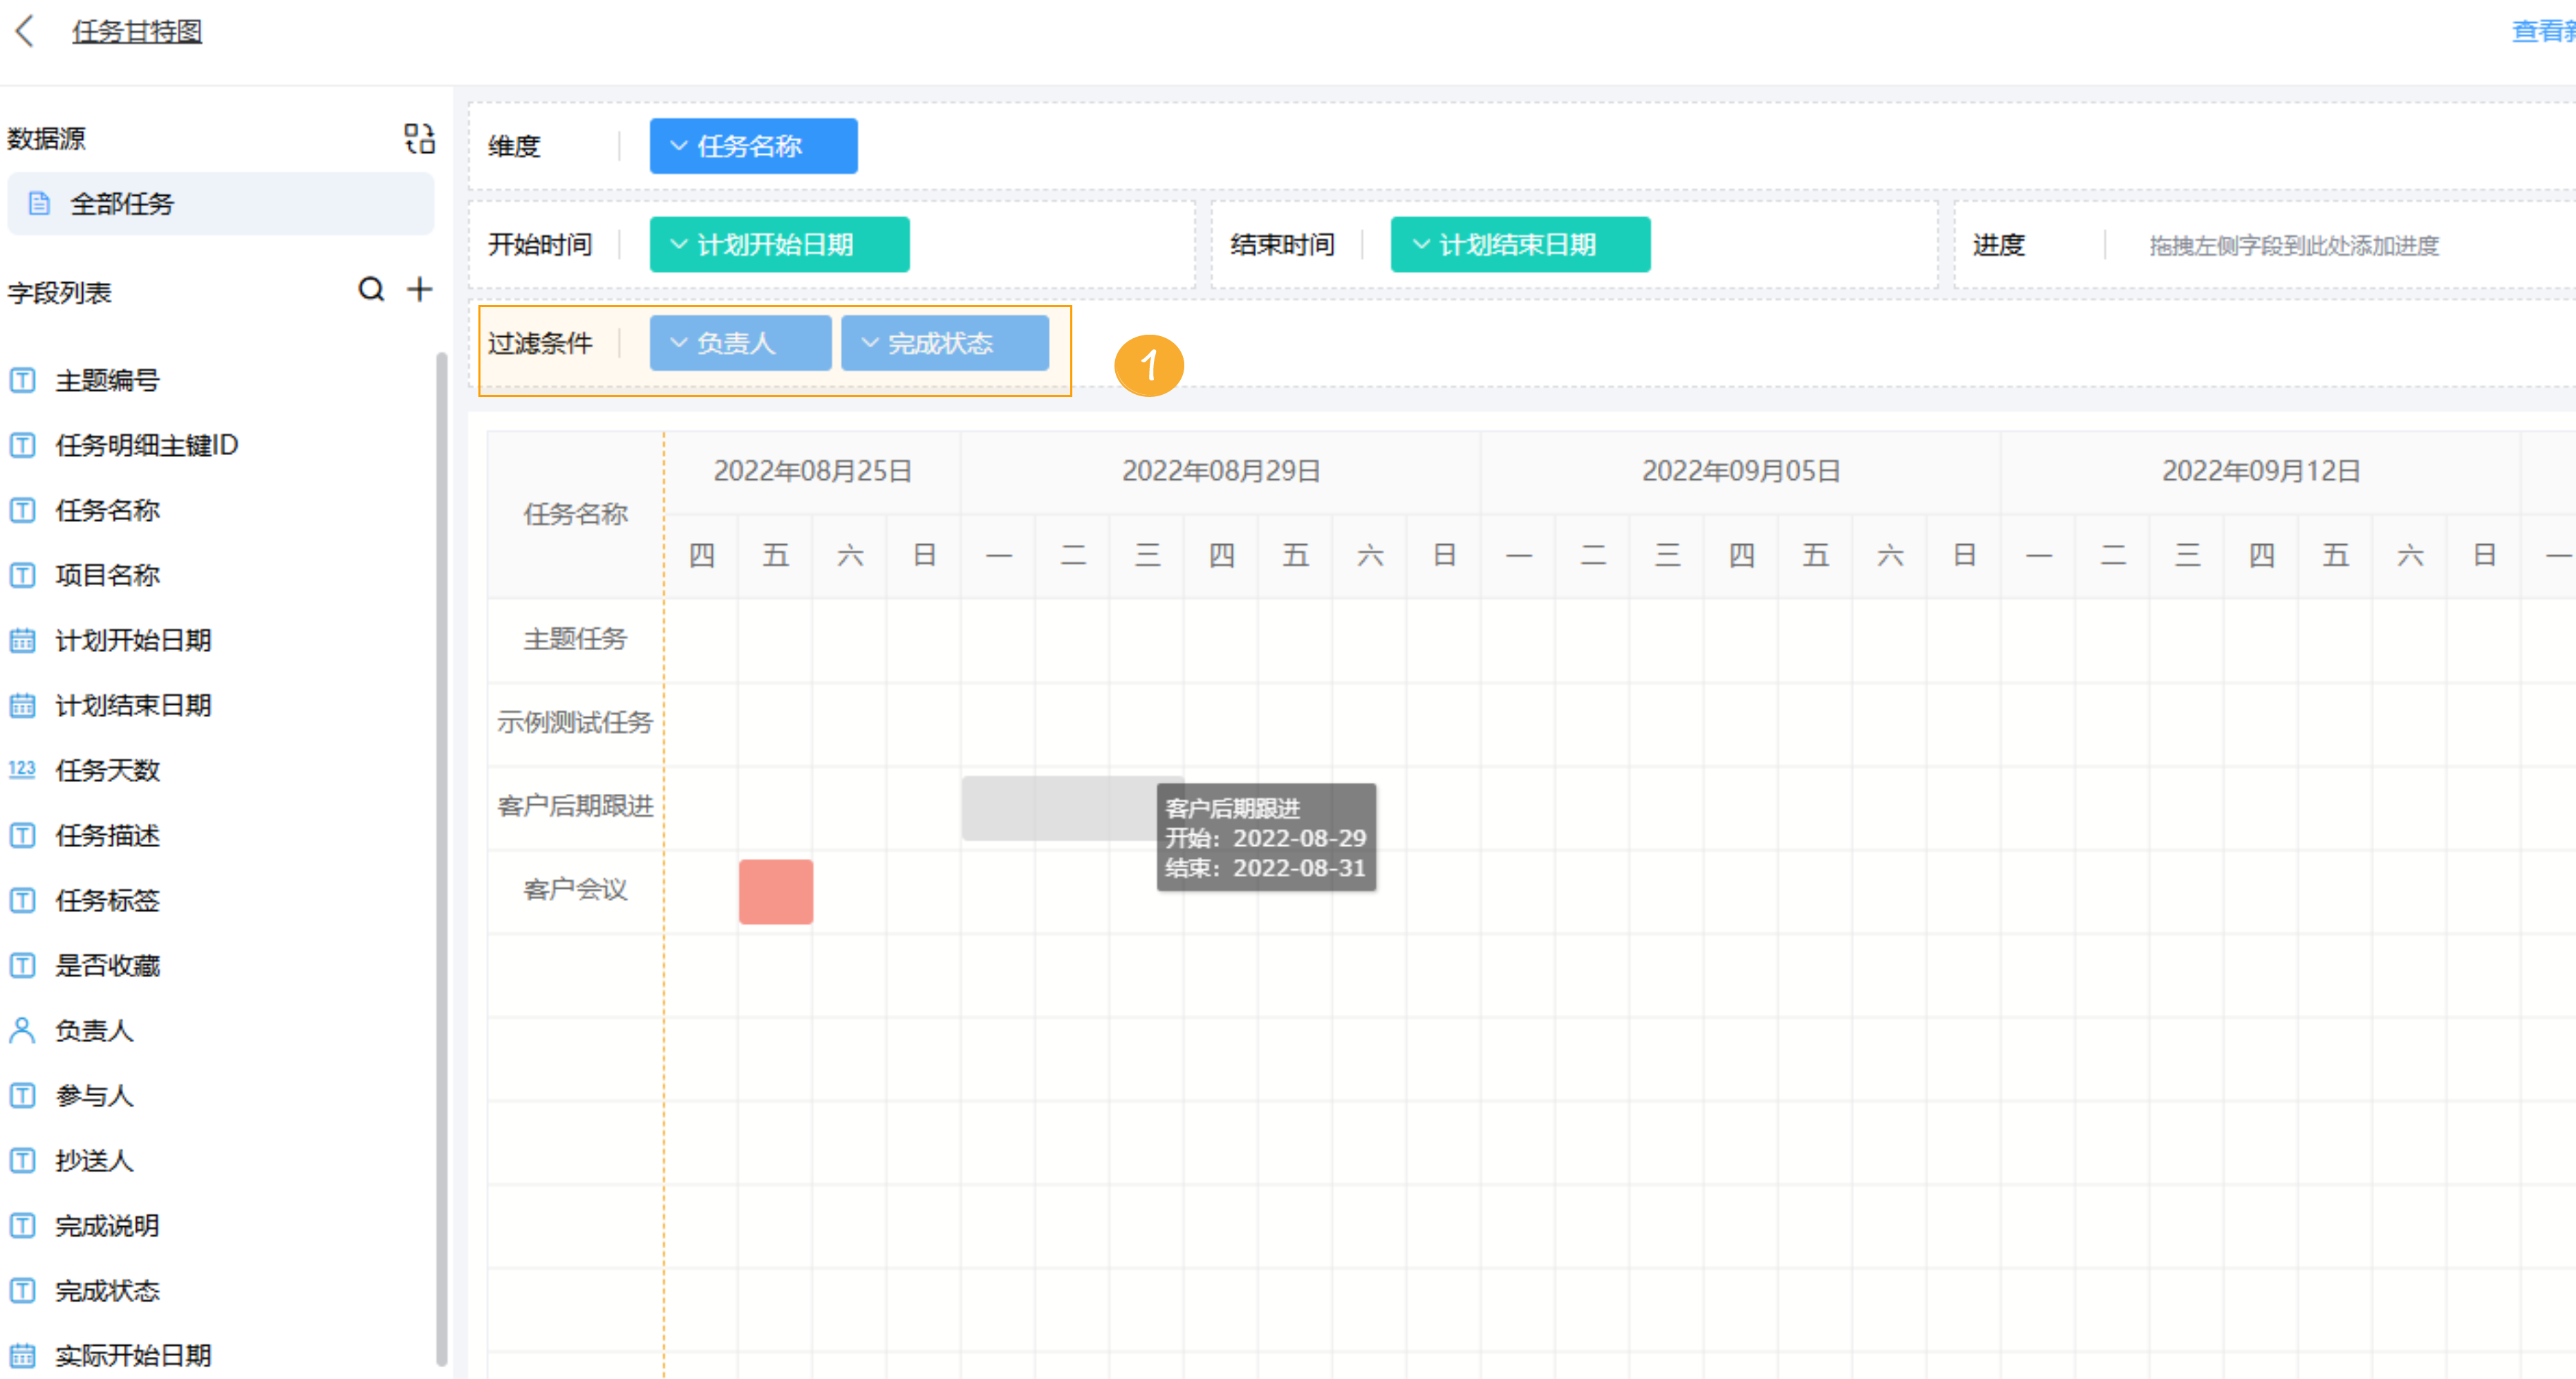Click the 任务甘特图 title link
This screenshot has width=2576, height=1379.
pyautogui.click(x=137, y=31)
